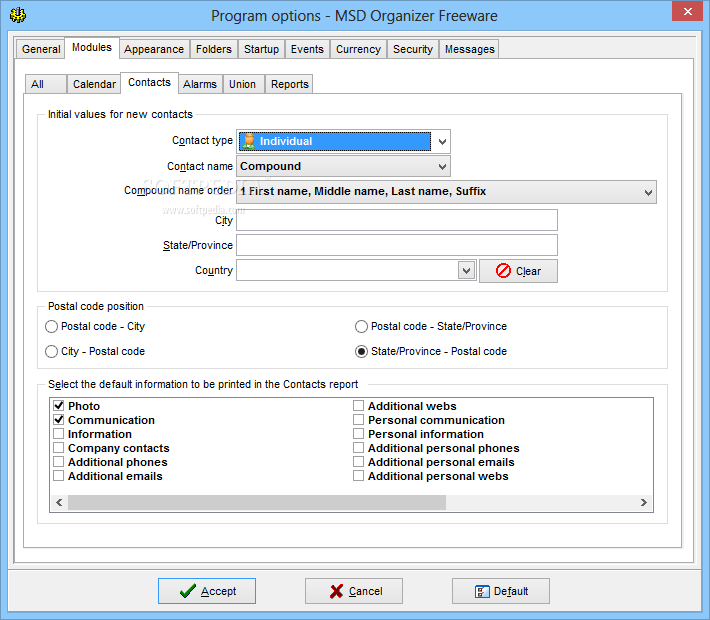Screen dimensions: 710x620
Task: Open the Startup tab
Action: point(261,49)
